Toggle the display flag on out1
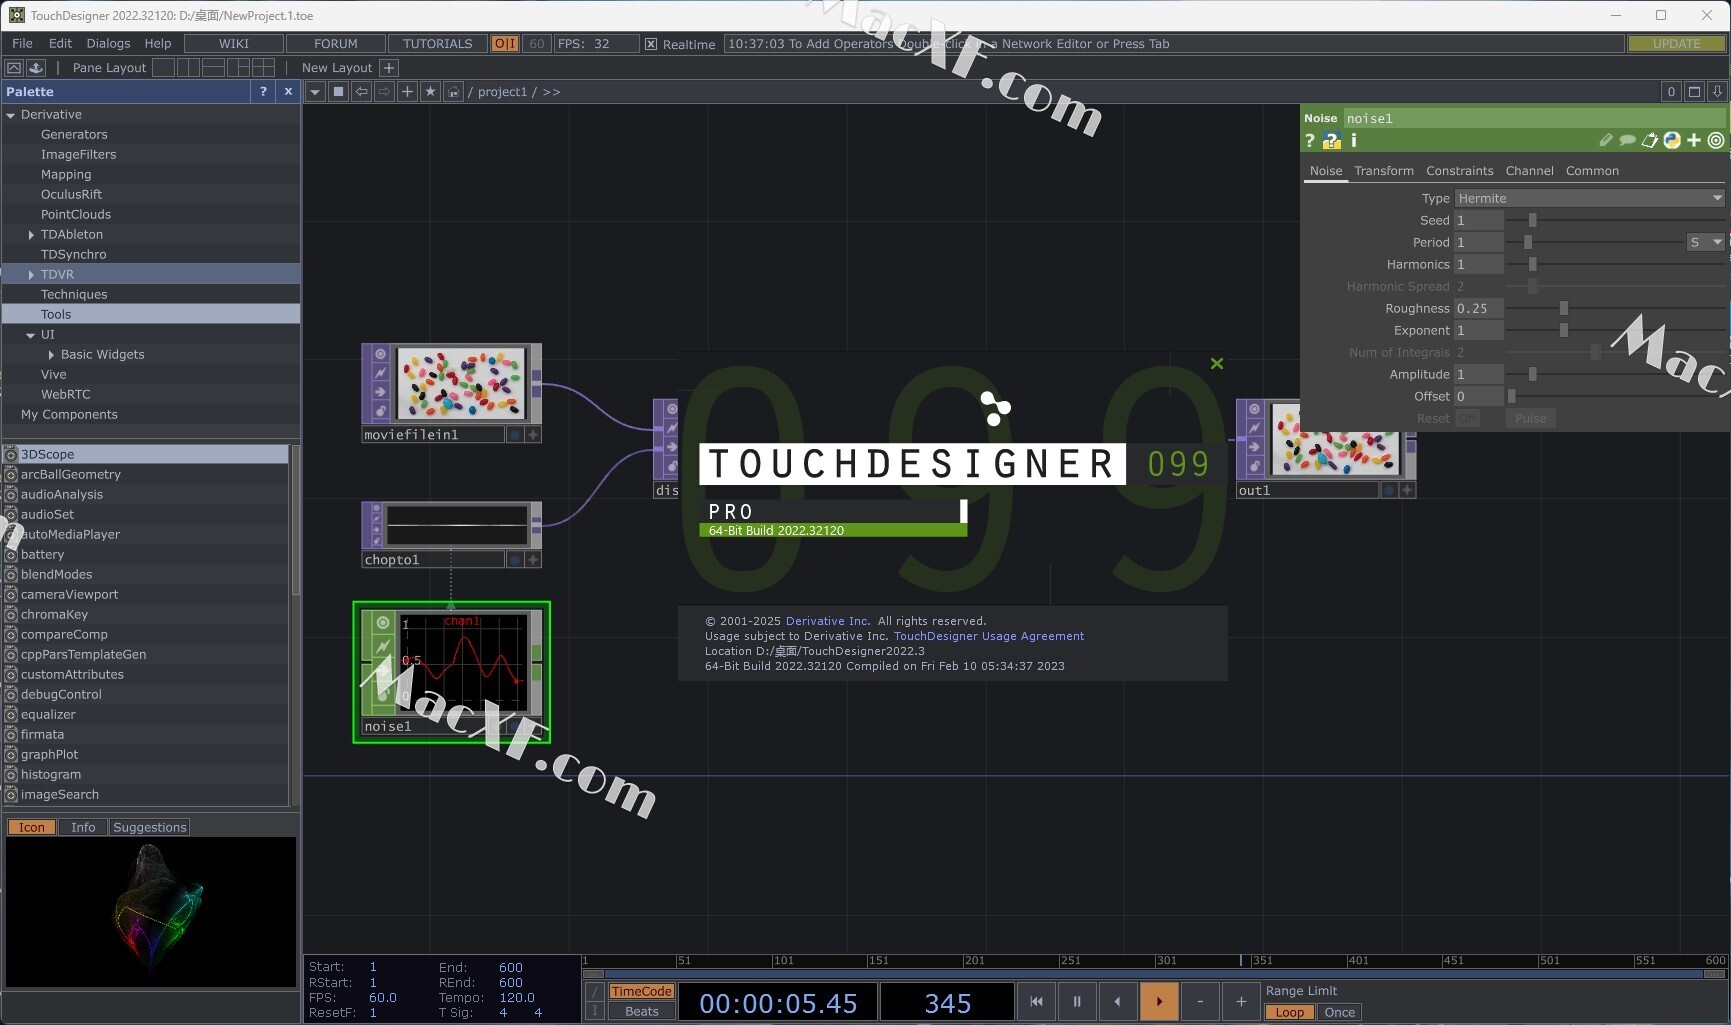The image size is (1731, 1025). coord(1389,490)
